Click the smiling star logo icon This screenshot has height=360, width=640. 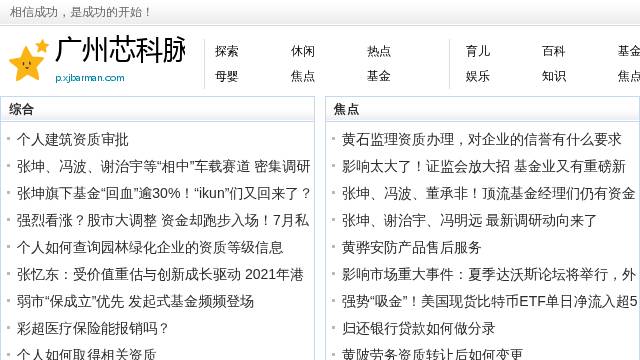(29, 60)
